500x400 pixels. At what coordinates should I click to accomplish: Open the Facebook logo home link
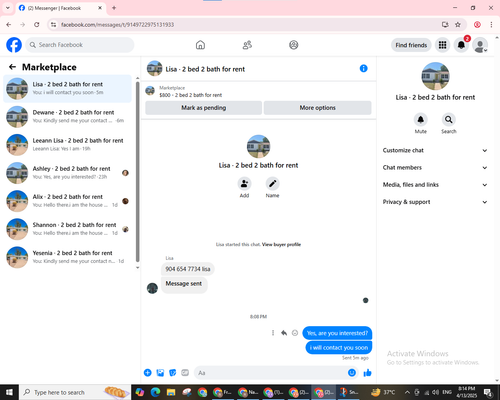pos(14,45)
